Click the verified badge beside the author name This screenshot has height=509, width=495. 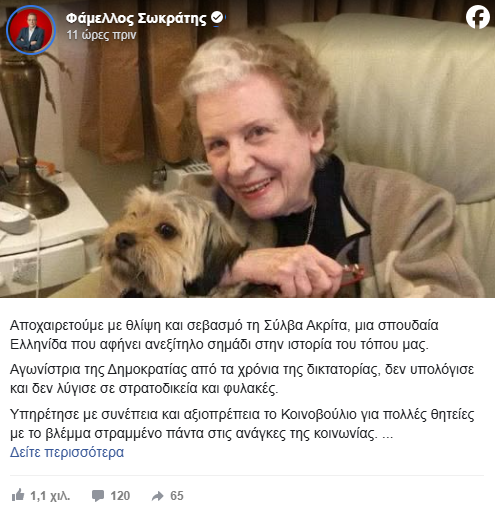point(217,17)
